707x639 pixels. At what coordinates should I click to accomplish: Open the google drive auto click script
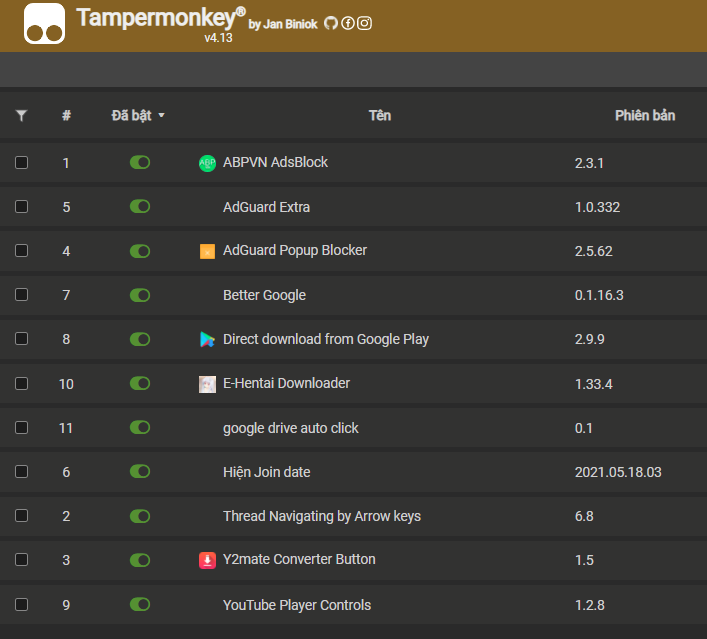tap(291, 428)
